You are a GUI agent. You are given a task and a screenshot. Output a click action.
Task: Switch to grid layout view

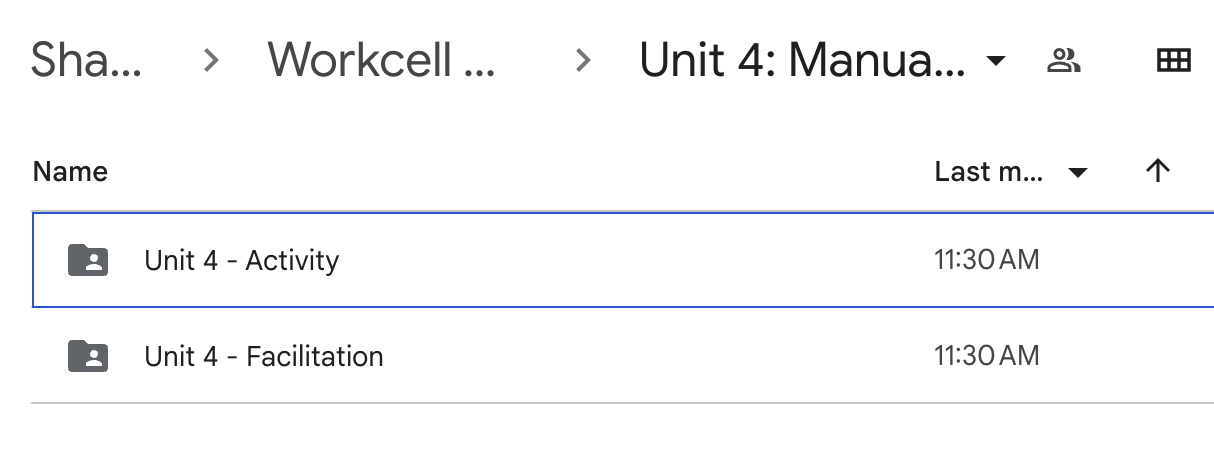(x=1173, y=61)
